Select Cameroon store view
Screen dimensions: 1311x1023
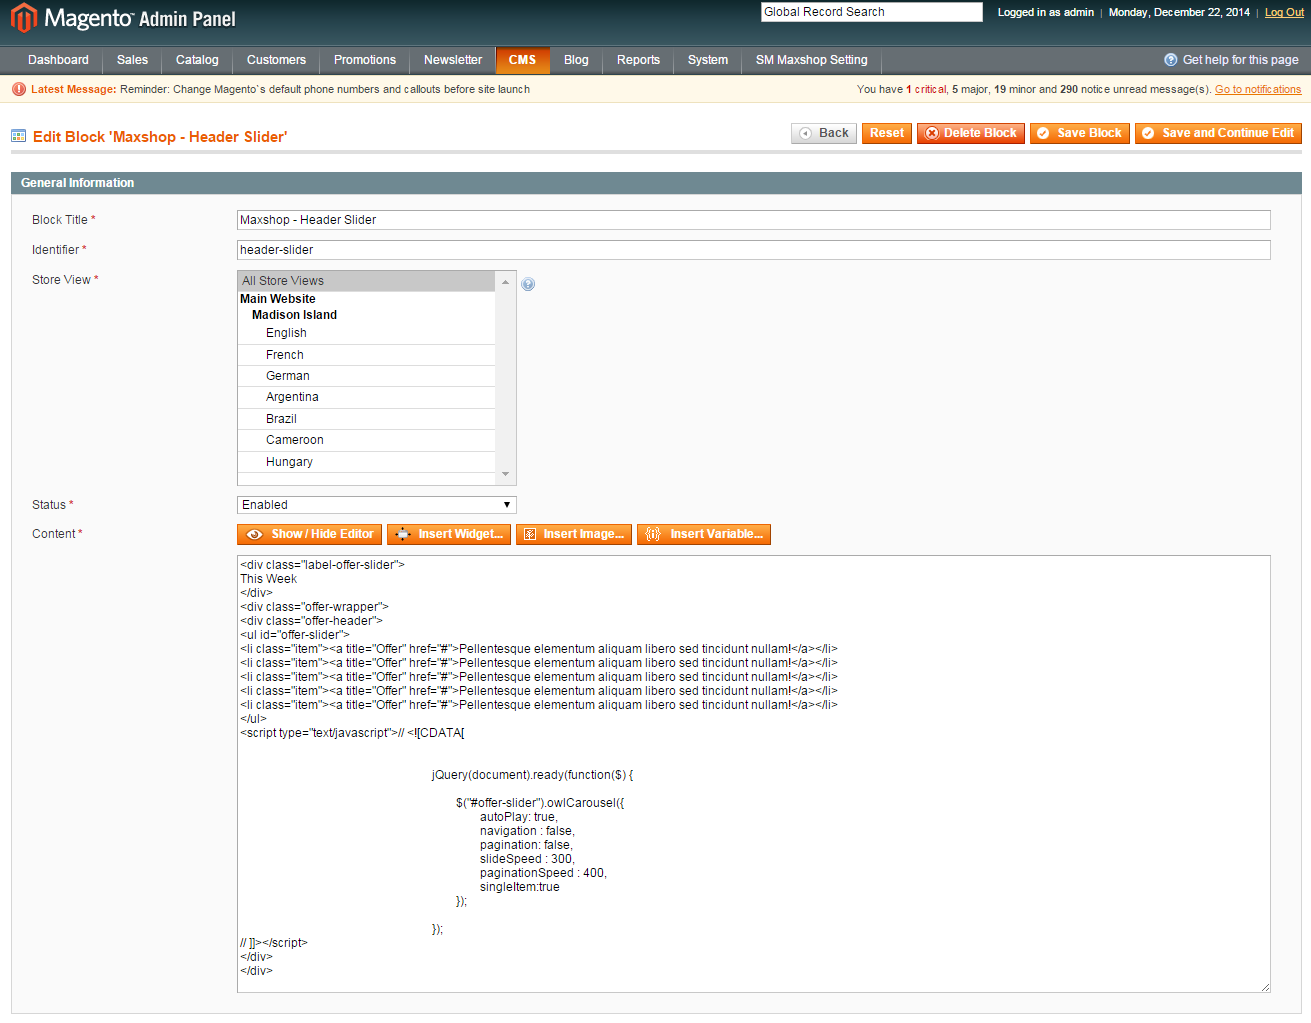point(366,440)
